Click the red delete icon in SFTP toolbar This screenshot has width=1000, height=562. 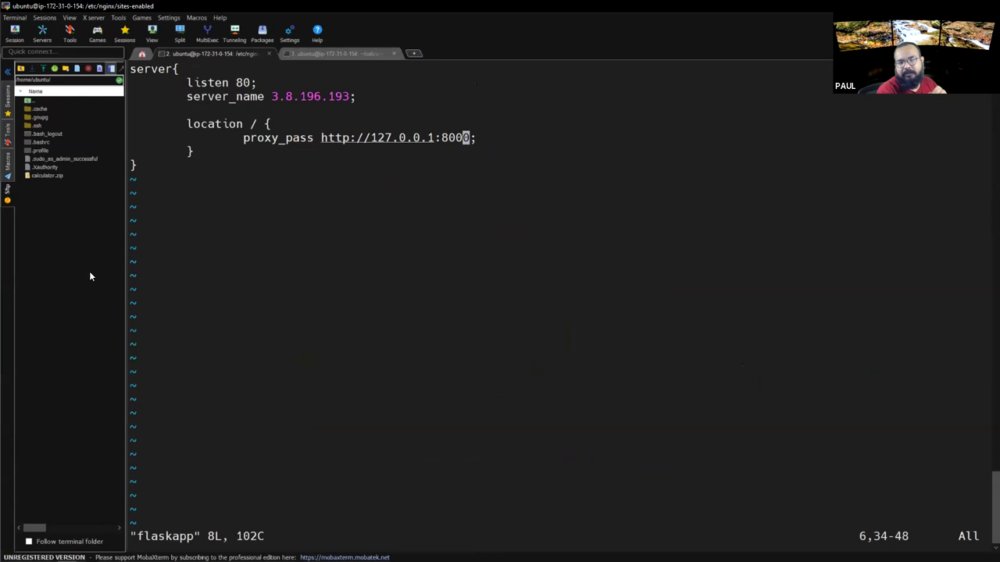[x=88, y=68]
